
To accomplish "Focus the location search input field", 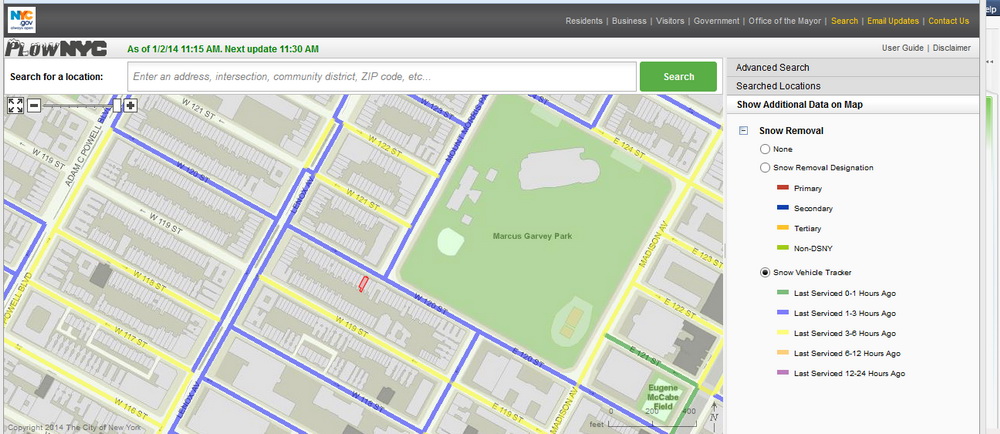I will (382, 76).
